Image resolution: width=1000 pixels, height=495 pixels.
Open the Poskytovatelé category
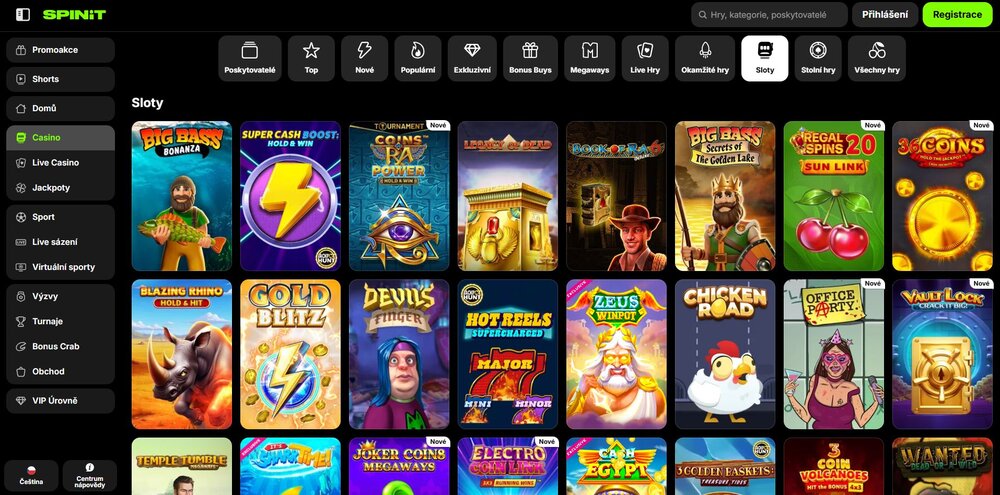coord(249,58)
